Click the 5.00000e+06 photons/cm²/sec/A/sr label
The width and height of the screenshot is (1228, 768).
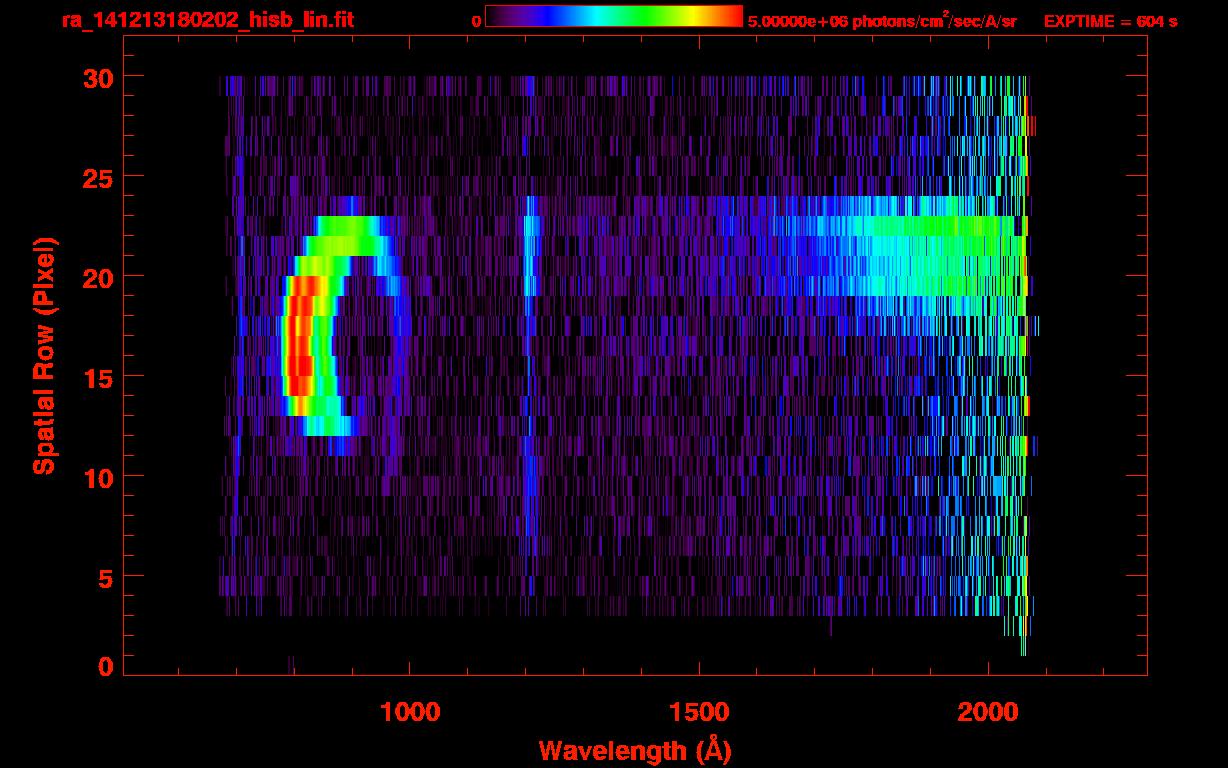coord(882,21)
